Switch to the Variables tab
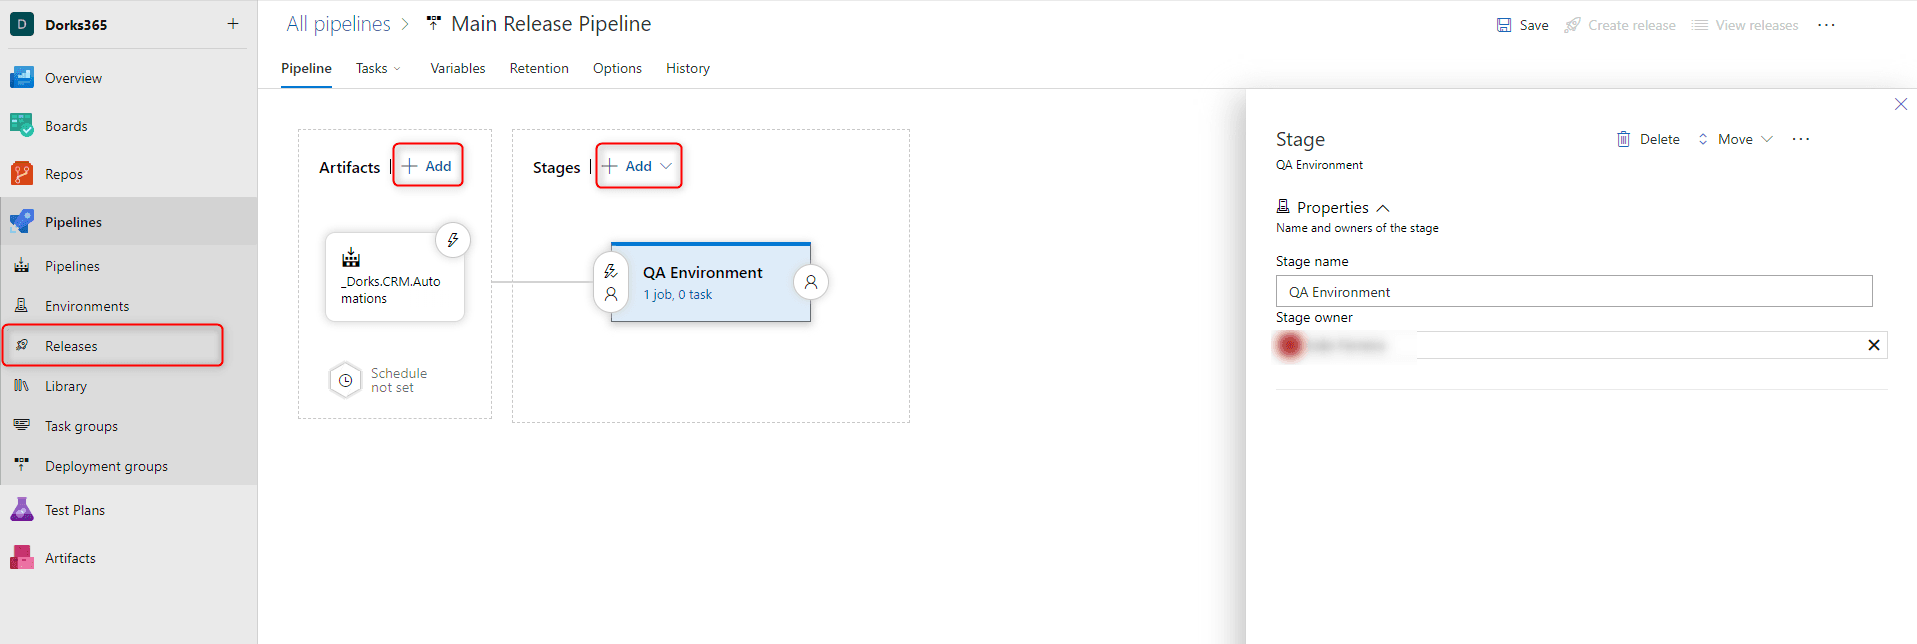 [458, 68]
